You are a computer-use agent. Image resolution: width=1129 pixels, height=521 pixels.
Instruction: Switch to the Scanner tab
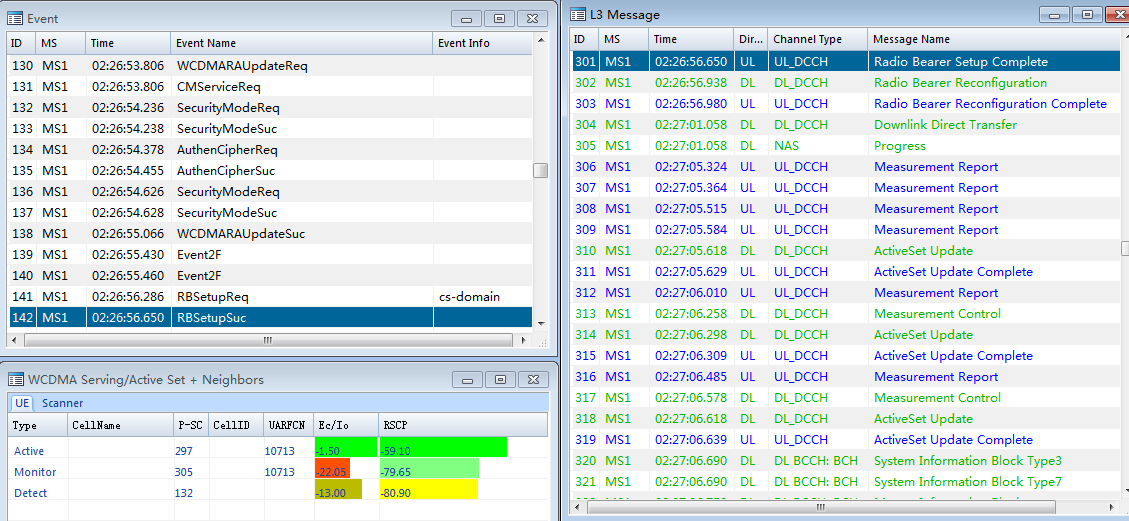(62, 403)
